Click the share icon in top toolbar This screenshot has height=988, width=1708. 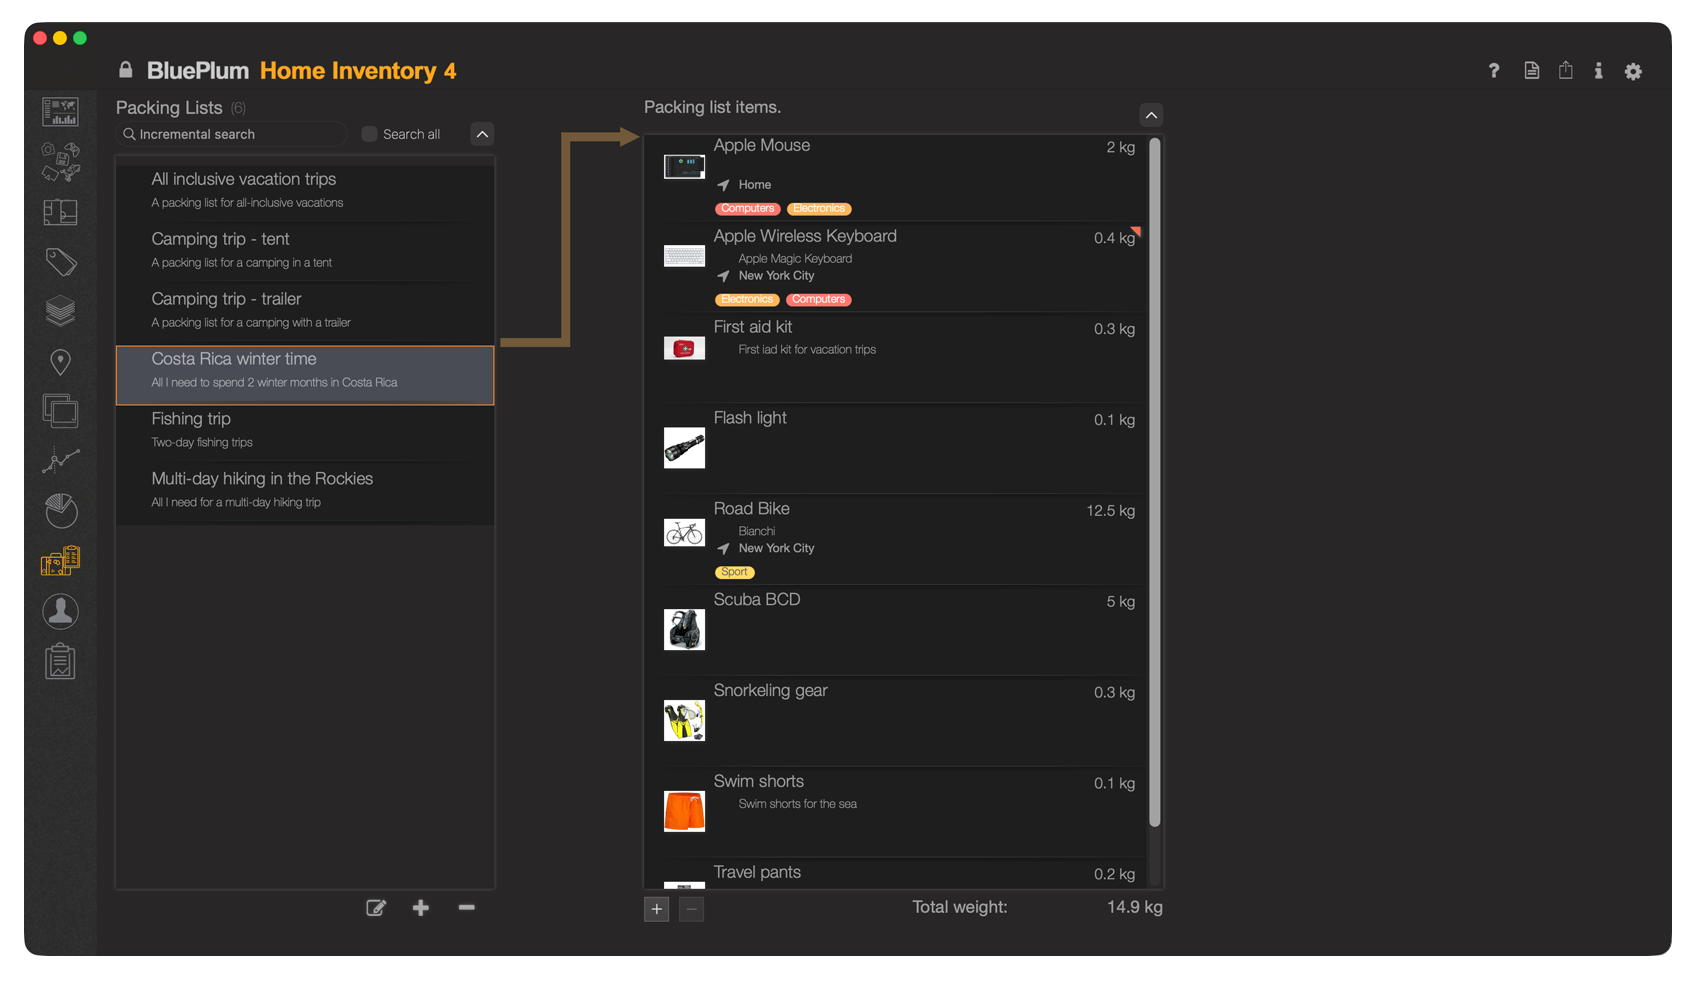tap(1565, 71)
